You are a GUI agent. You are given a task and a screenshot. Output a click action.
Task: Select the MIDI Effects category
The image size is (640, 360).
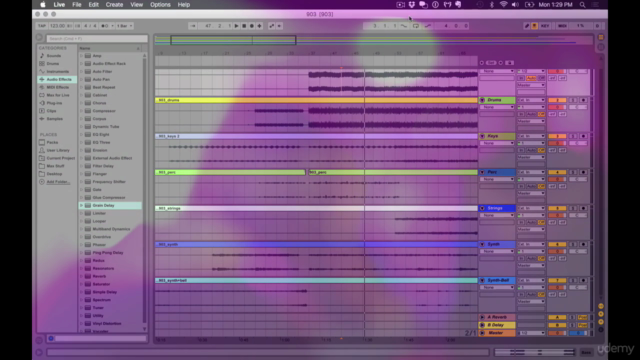[58, 87]
